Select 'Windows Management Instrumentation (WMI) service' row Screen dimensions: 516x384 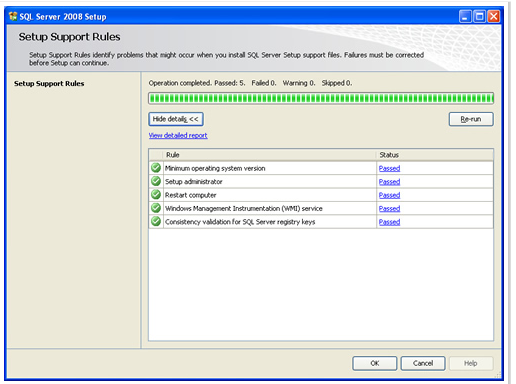[321, 208]
